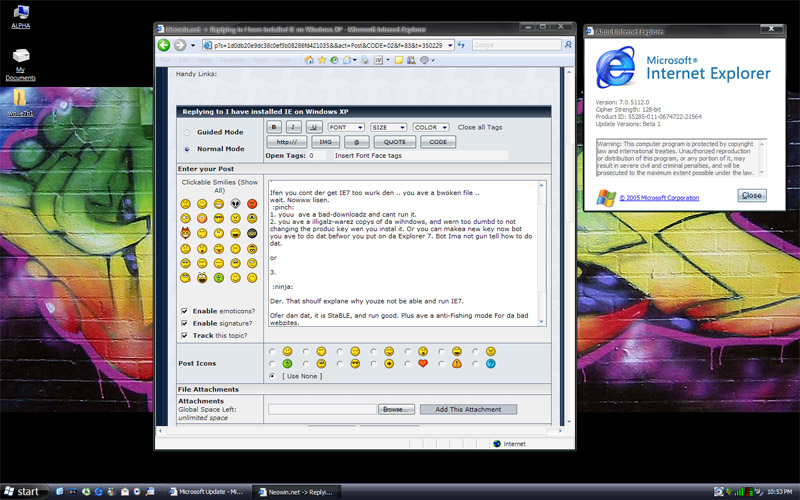Open the COLOR dropdown
The width and height of the screenshot is (800, 500).
[x=431, y=128]
